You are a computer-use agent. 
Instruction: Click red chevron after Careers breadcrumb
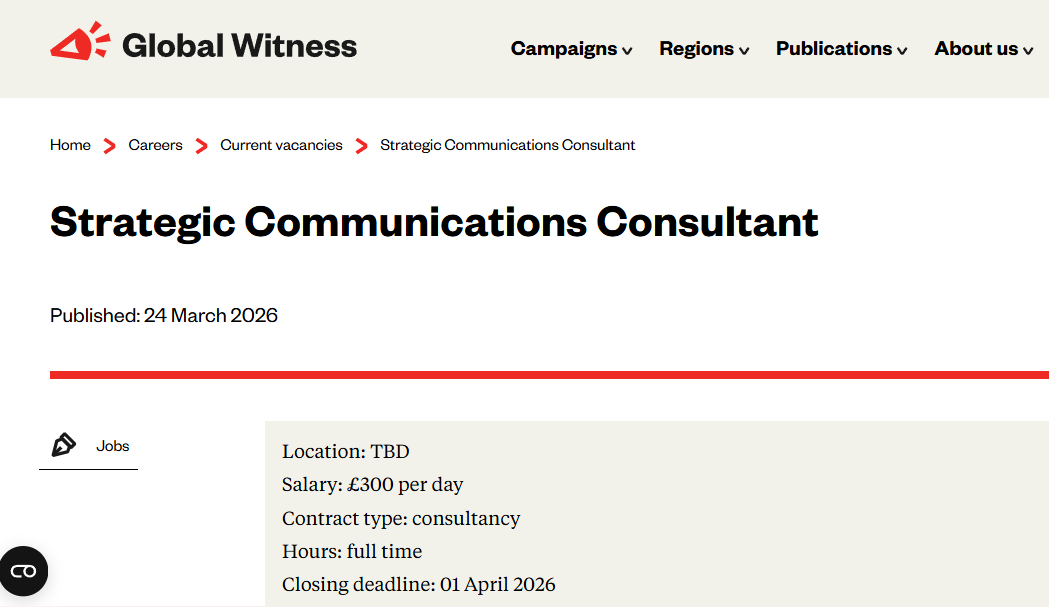(x=201, y=146)
